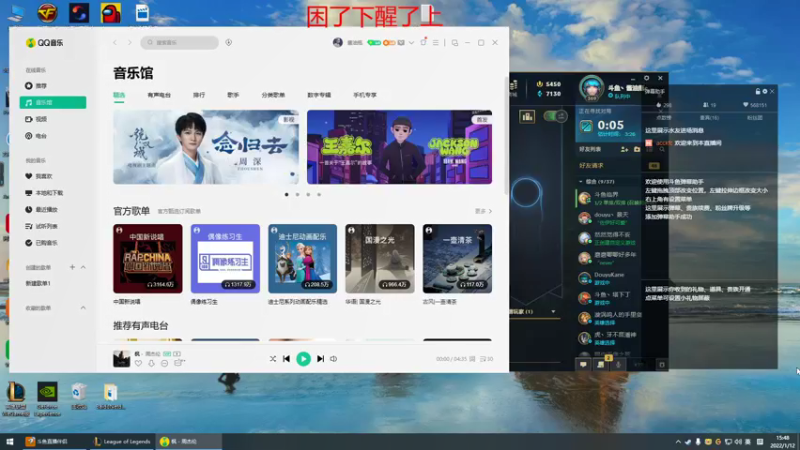
Task: Switch to the 数字专辑 tab
Action: (319, 95)
